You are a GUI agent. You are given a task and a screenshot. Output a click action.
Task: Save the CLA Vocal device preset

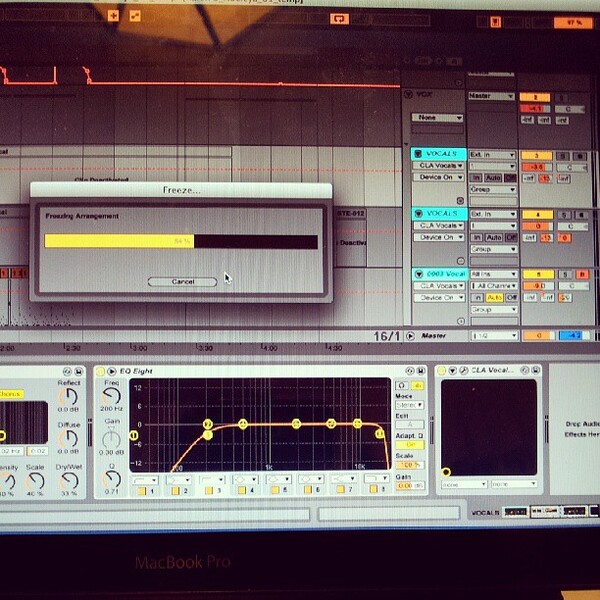536,370
